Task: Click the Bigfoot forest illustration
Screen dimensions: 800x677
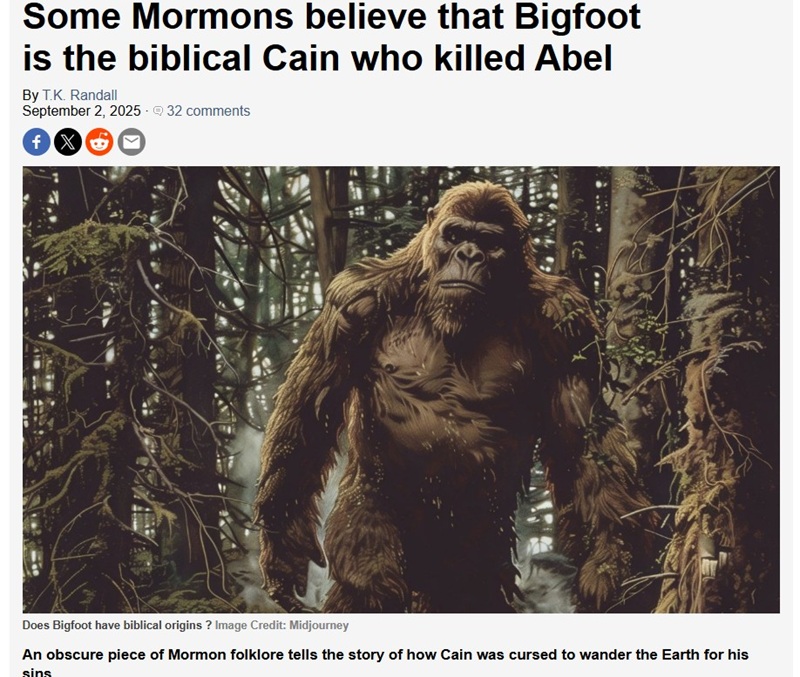Action: pos(401,390)
